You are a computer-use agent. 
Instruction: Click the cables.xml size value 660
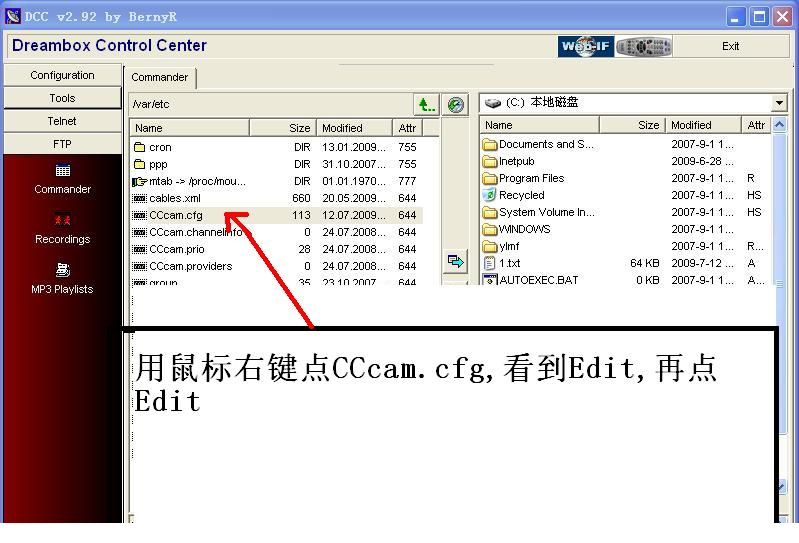301,198
